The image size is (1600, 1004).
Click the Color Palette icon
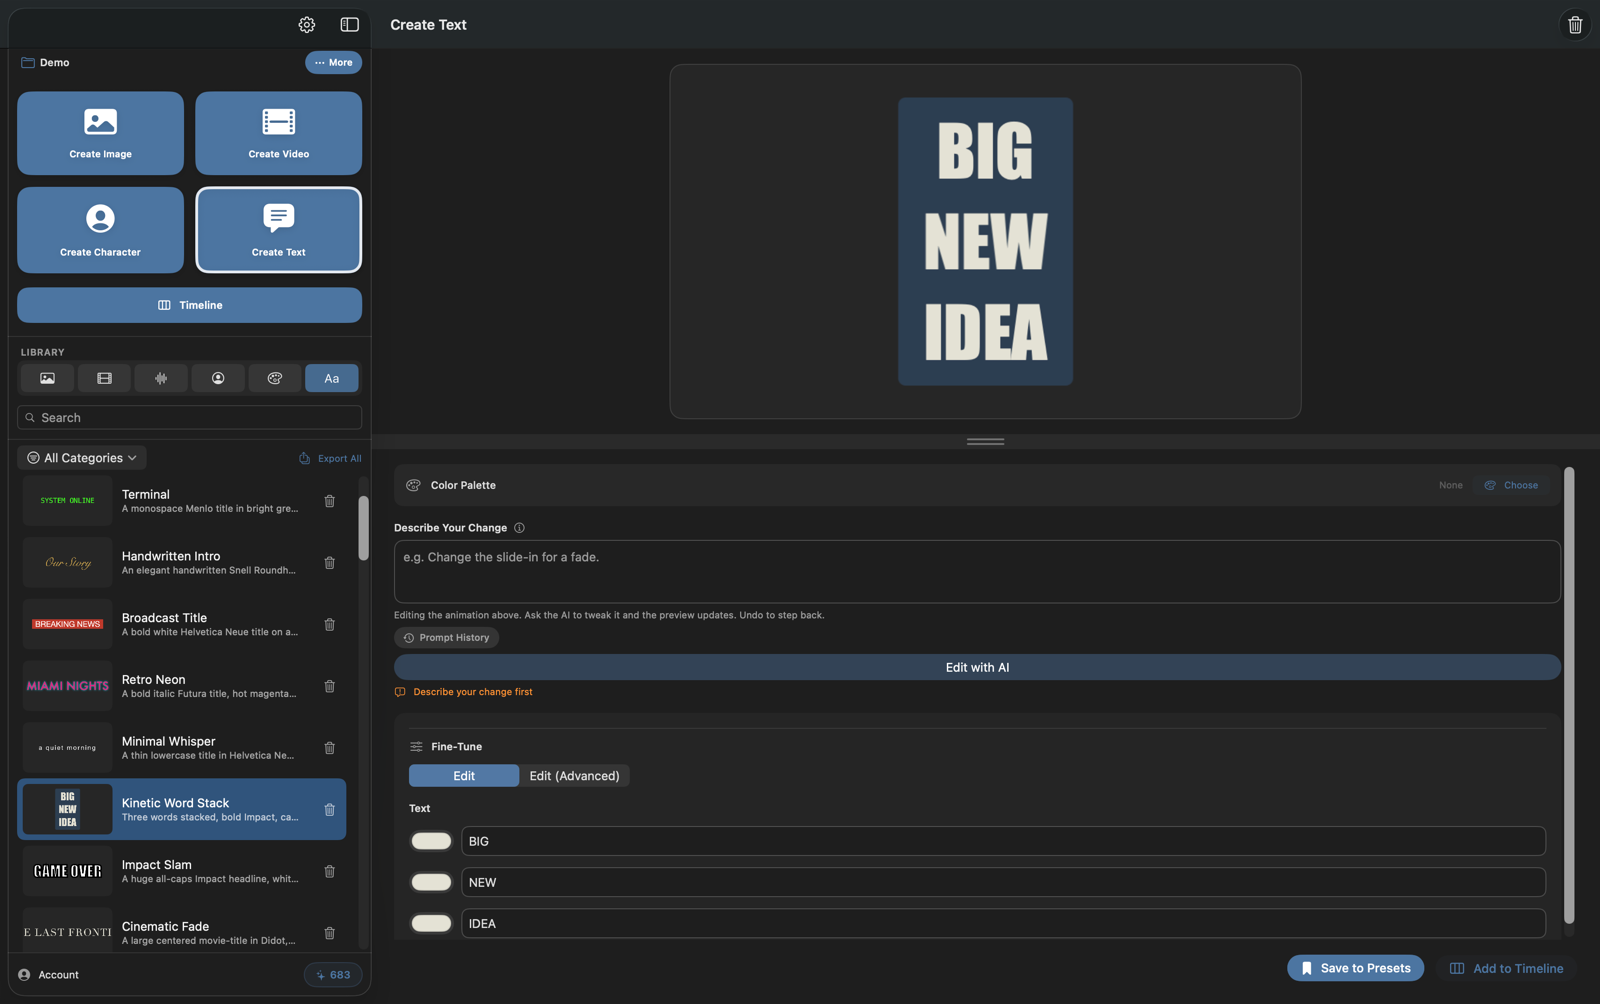413,485
